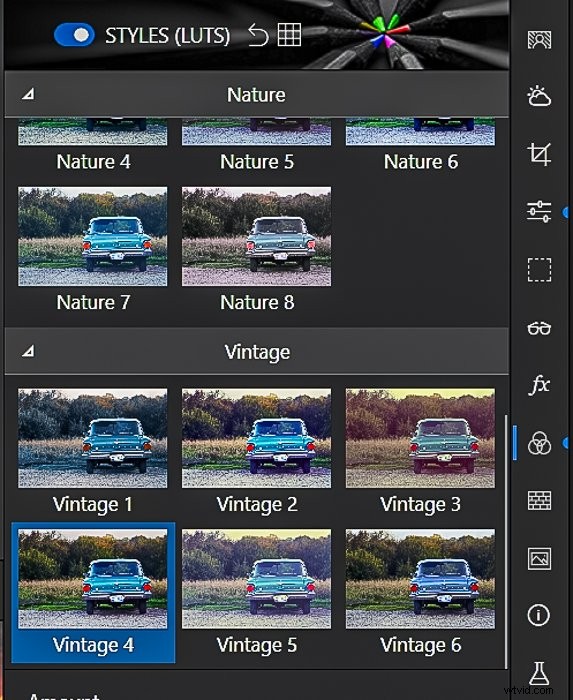Viewport: 573px width, 700px height.
Task: Click the grid view icon in header
Action: click(x=289, y=34)
